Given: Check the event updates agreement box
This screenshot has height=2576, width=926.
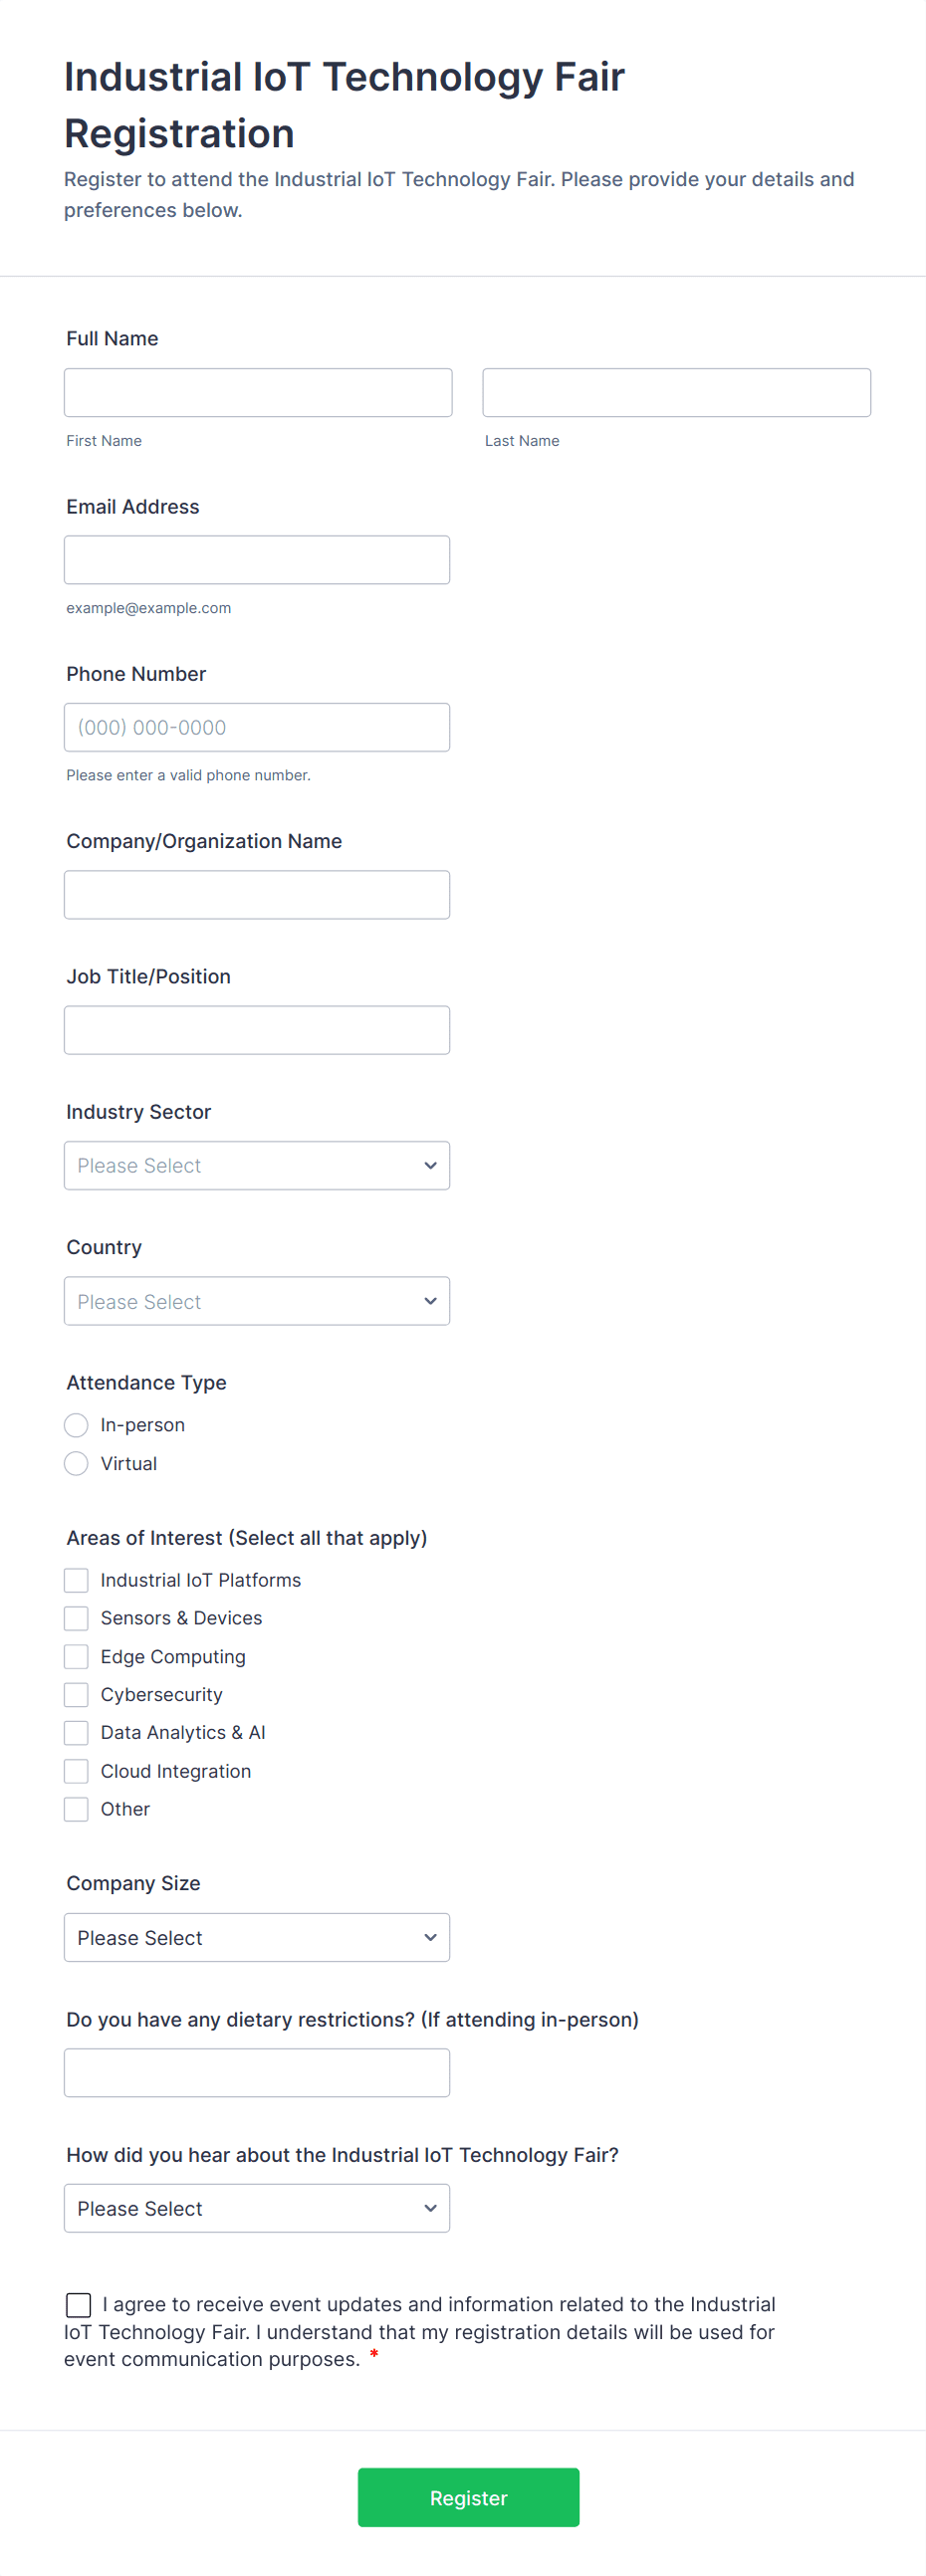Looking at the screenshot, I should tap(79, 2305).
